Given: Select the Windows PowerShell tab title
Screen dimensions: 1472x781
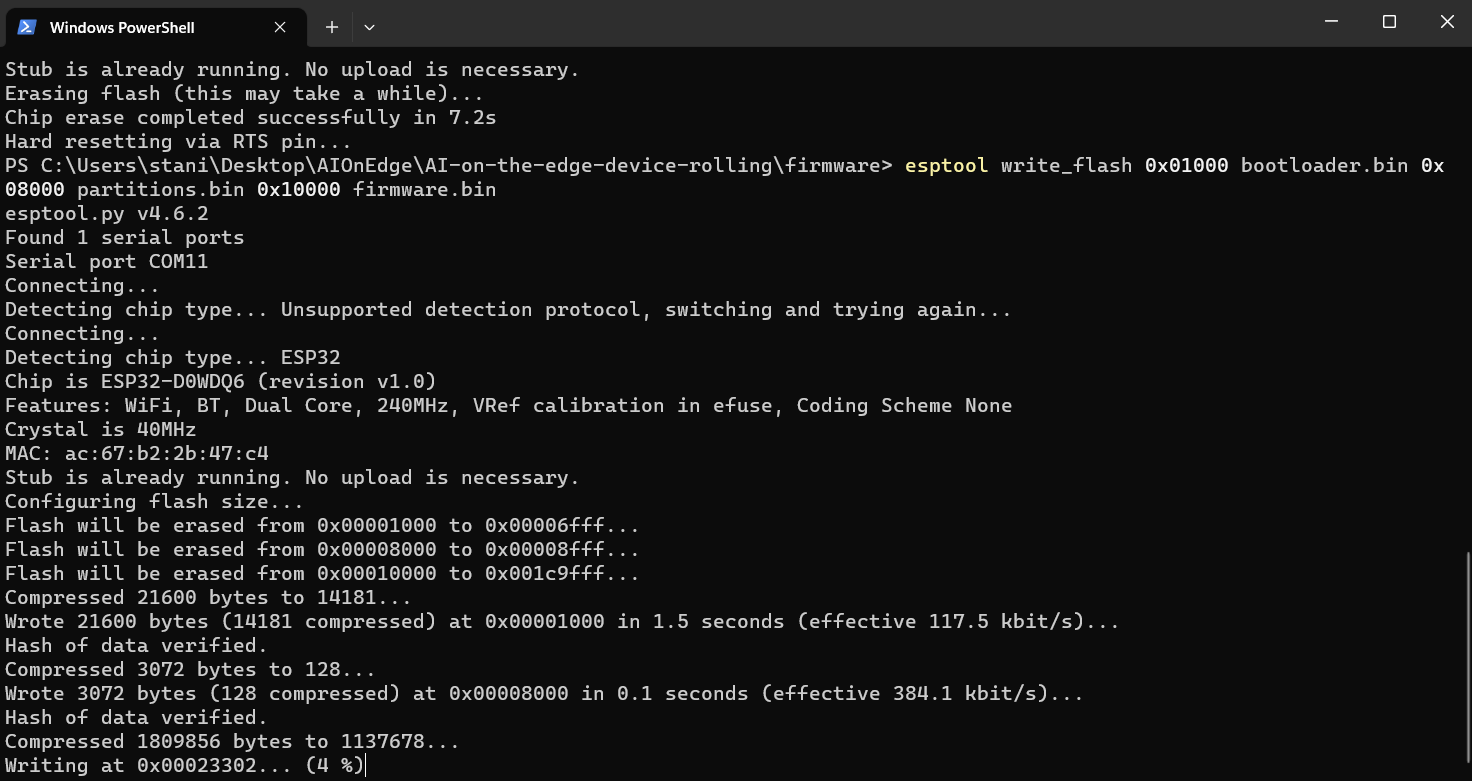Looking at the screenshot, I should coord(122,27).
